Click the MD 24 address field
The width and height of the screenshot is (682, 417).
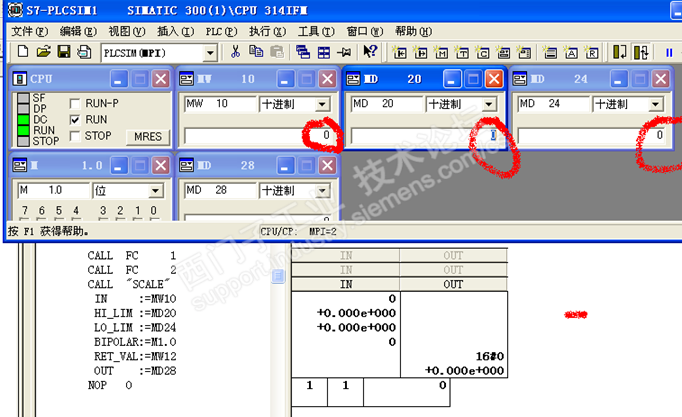point(554,104)
